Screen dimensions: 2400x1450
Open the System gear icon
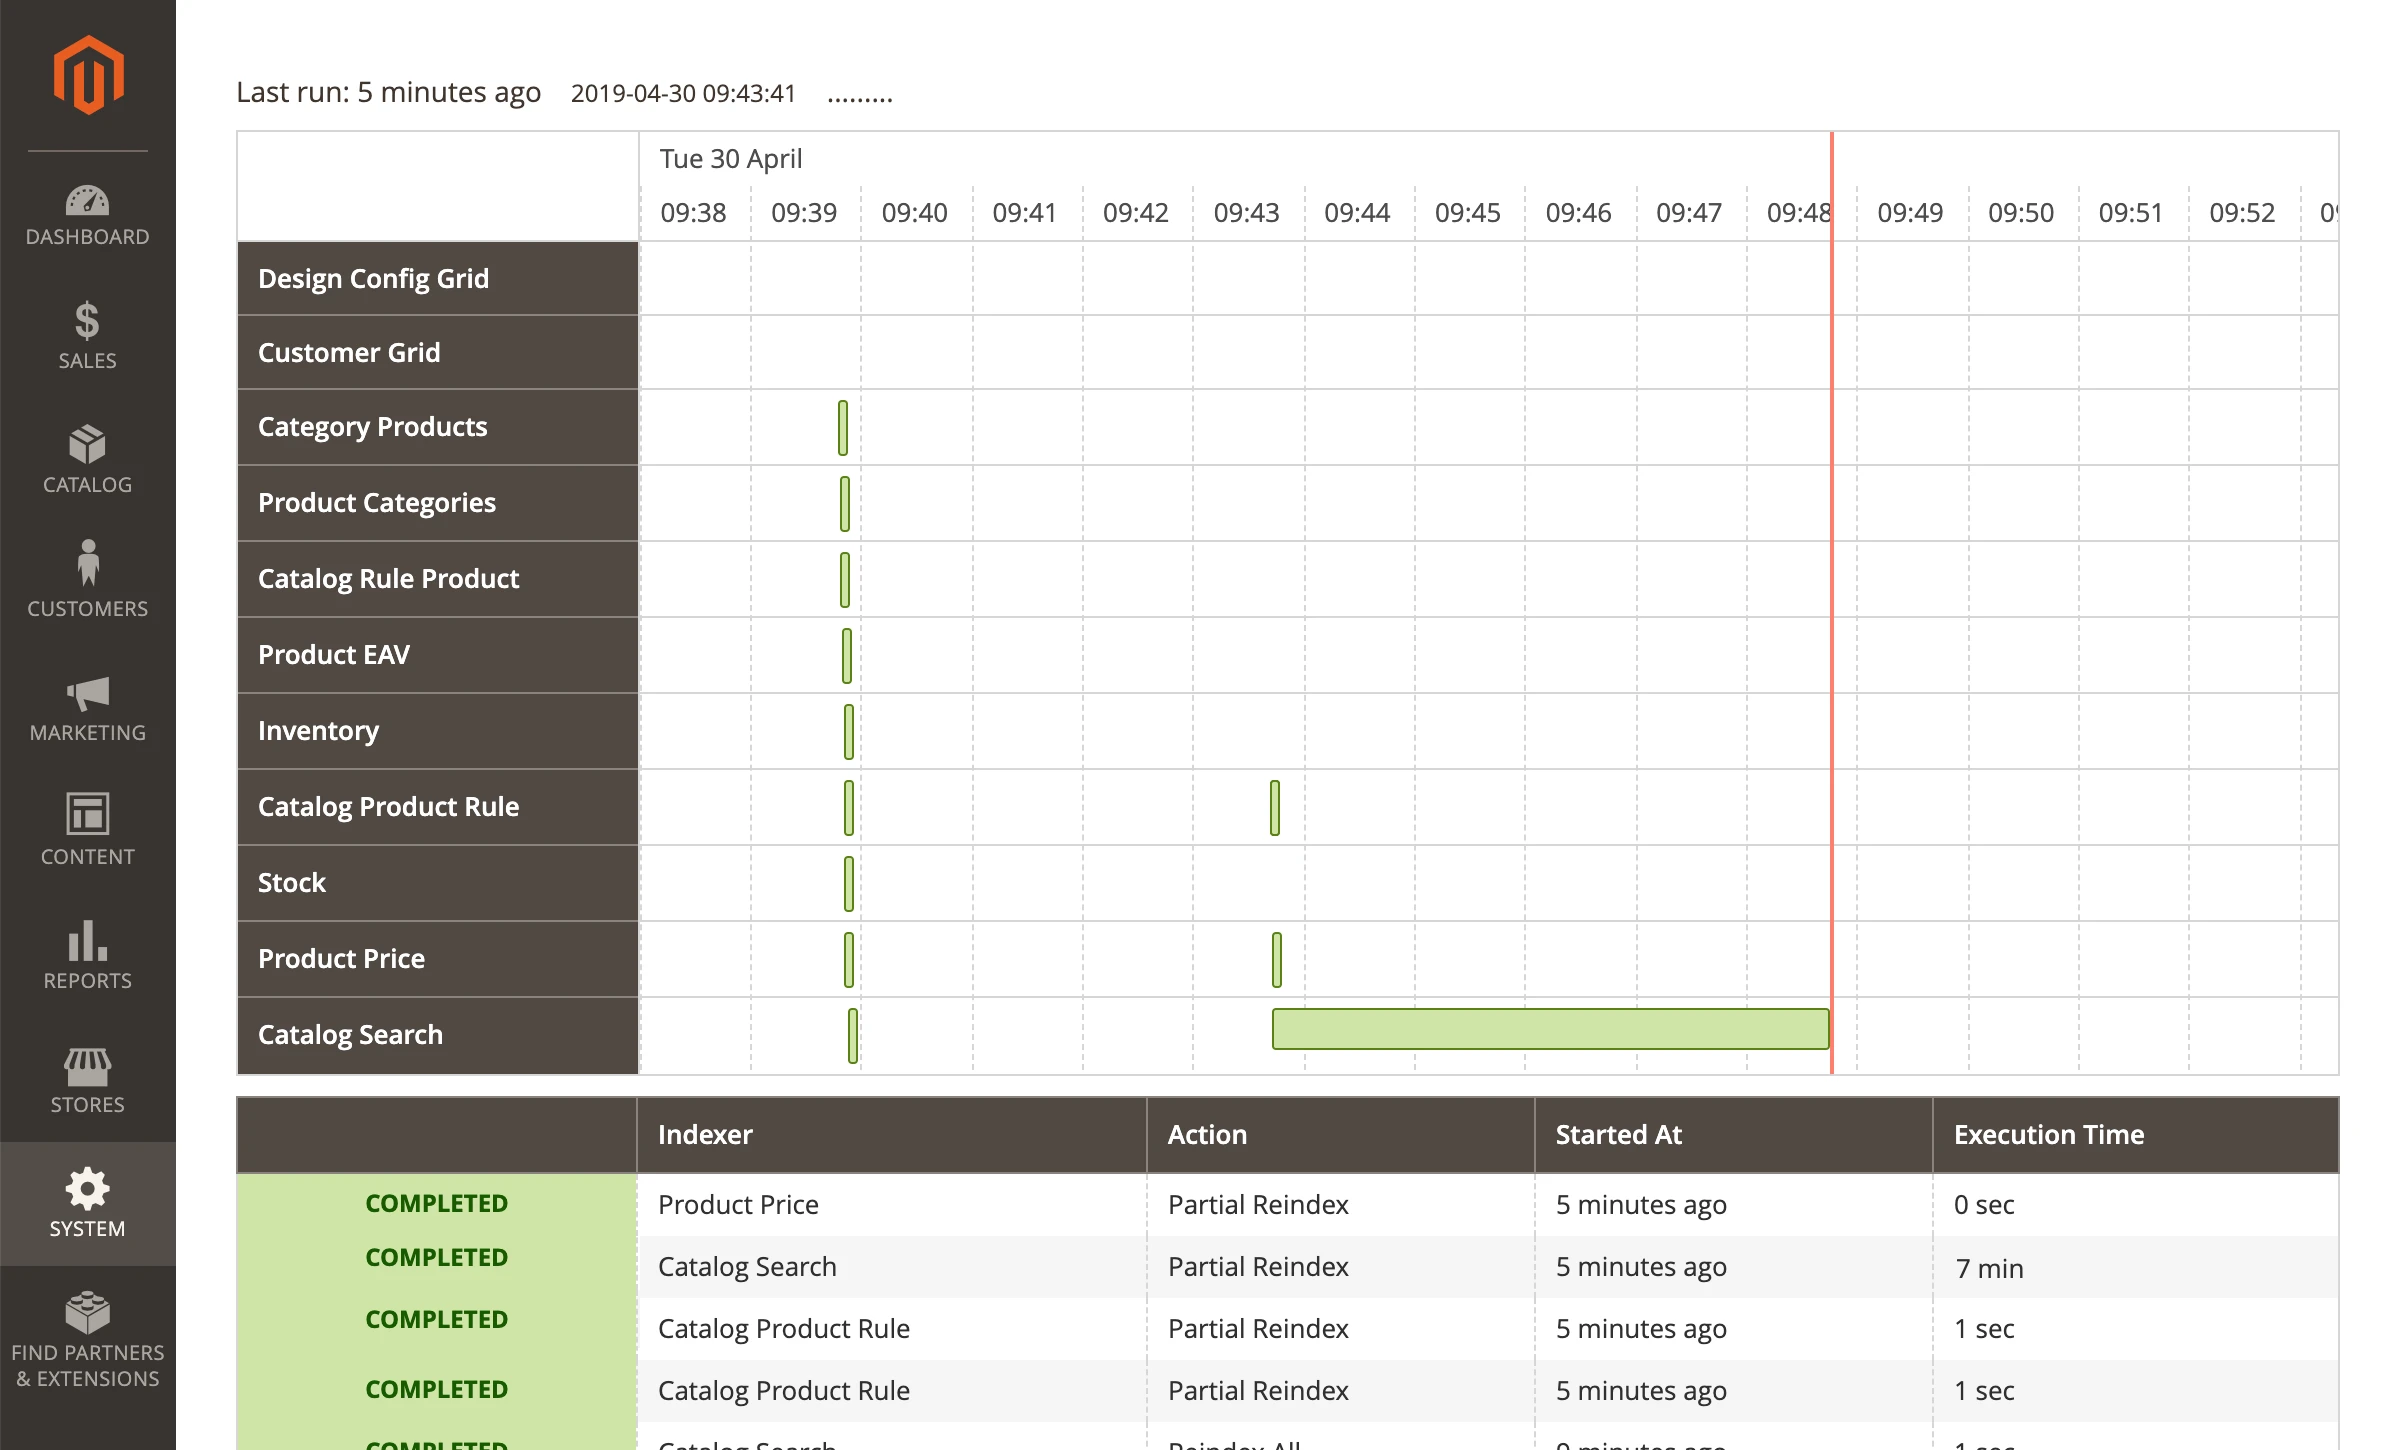[88, 1189]
